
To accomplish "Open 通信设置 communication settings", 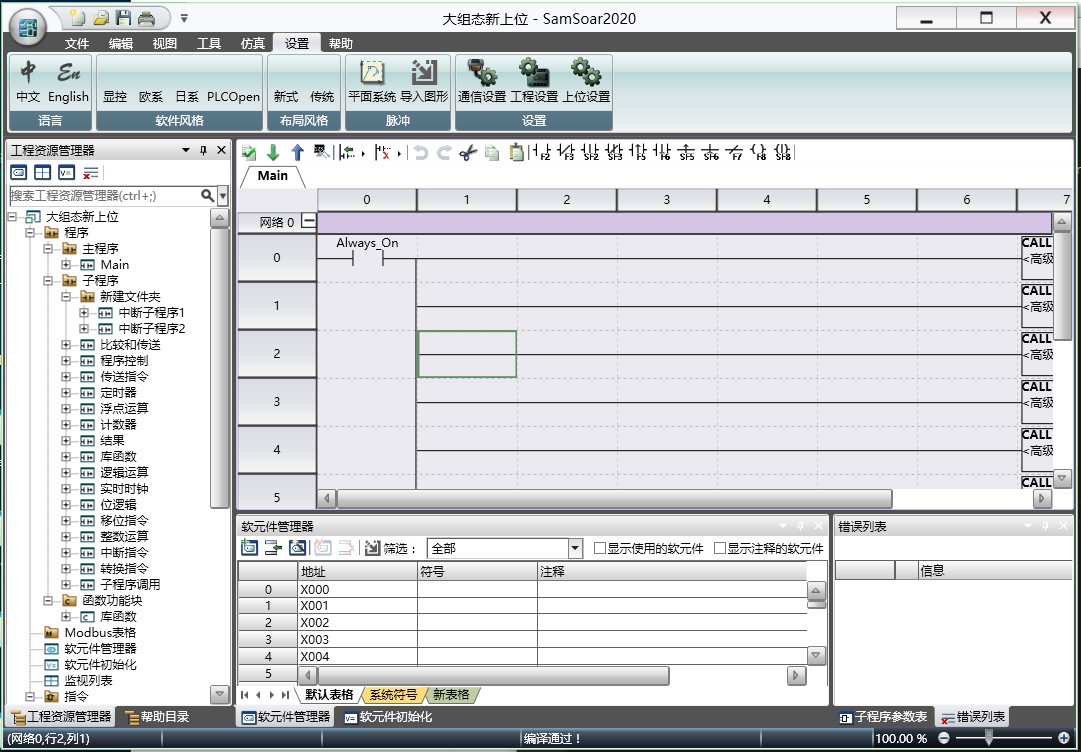I will 481,81.
